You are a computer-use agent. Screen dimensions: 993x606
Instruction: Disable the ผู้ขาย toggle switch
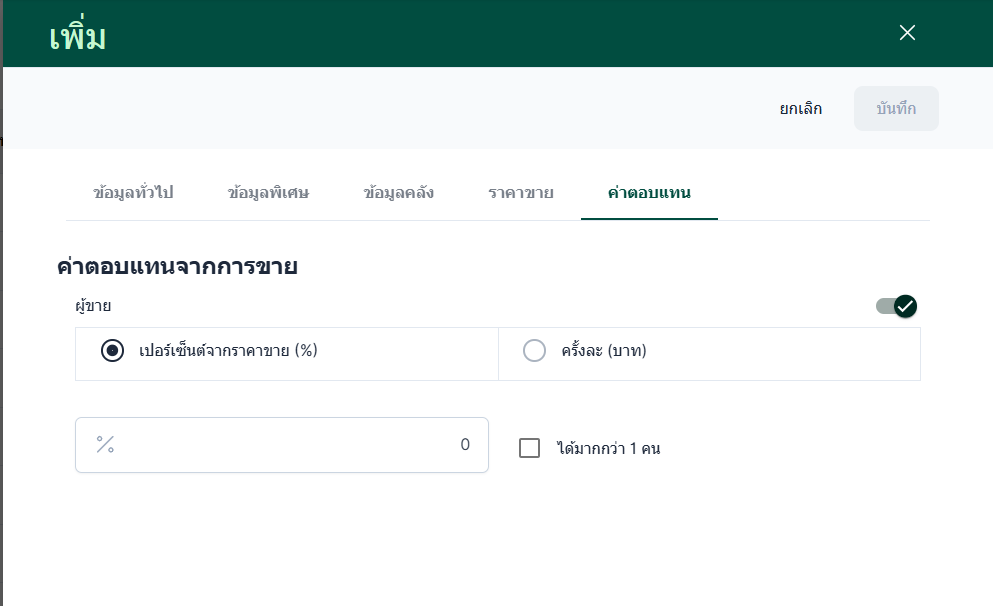[x=896, y=306]
